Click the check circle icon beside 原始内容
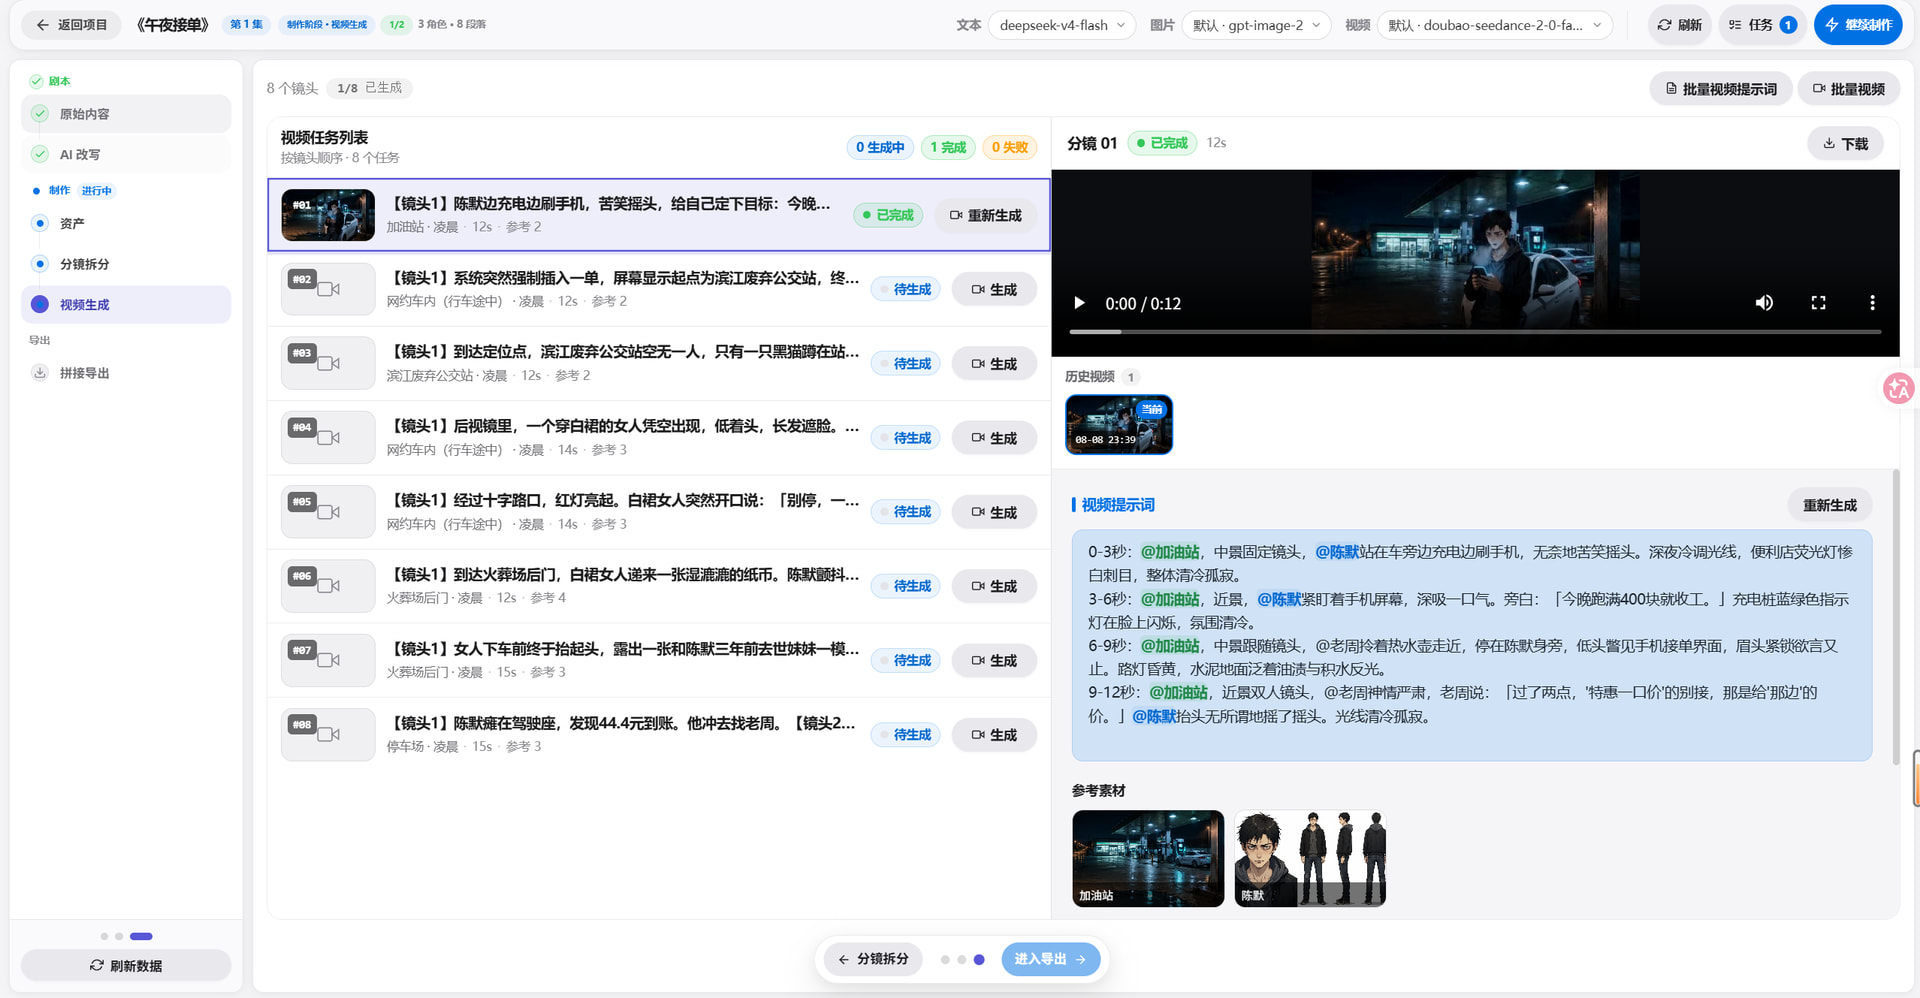 40,114
